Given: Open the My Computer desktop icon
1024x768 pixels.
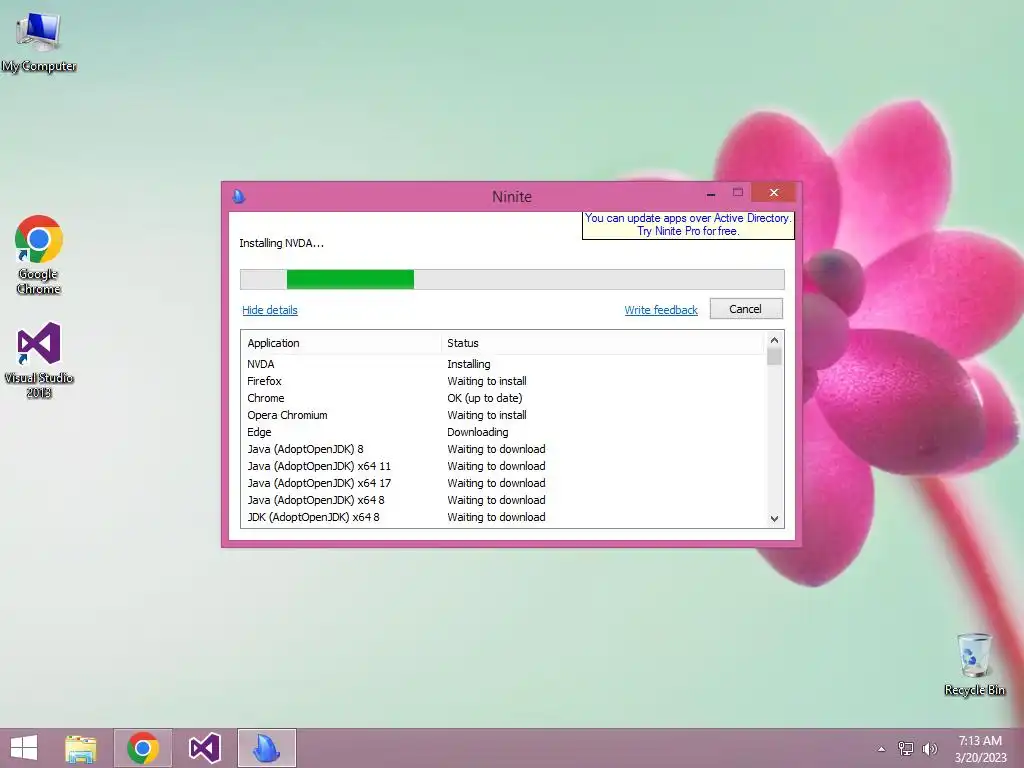Looking at the screenshot, I should pos(39,42).
